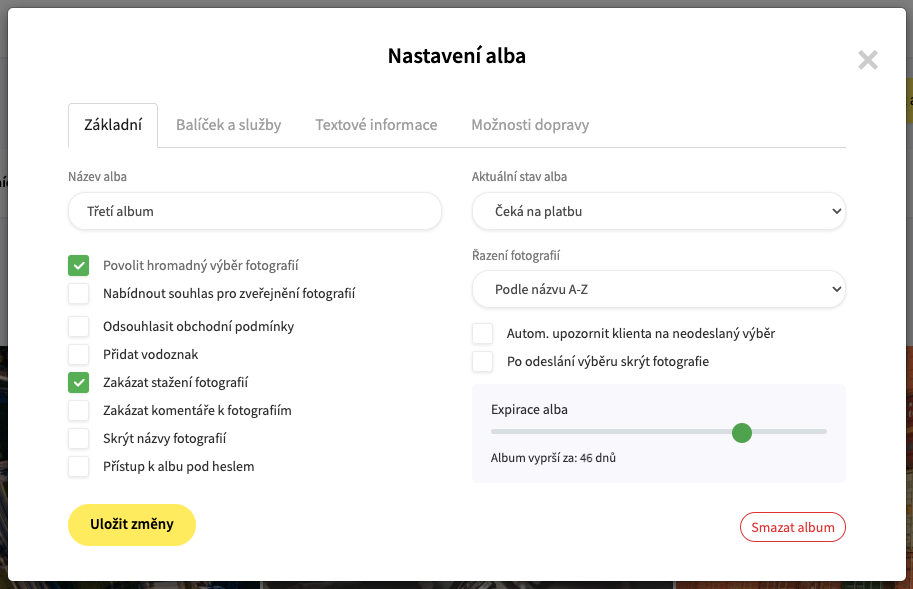Tick Po odeslání výběru skrýt fotografie
This screenshot has height=589, width=913.
point(482,361)
